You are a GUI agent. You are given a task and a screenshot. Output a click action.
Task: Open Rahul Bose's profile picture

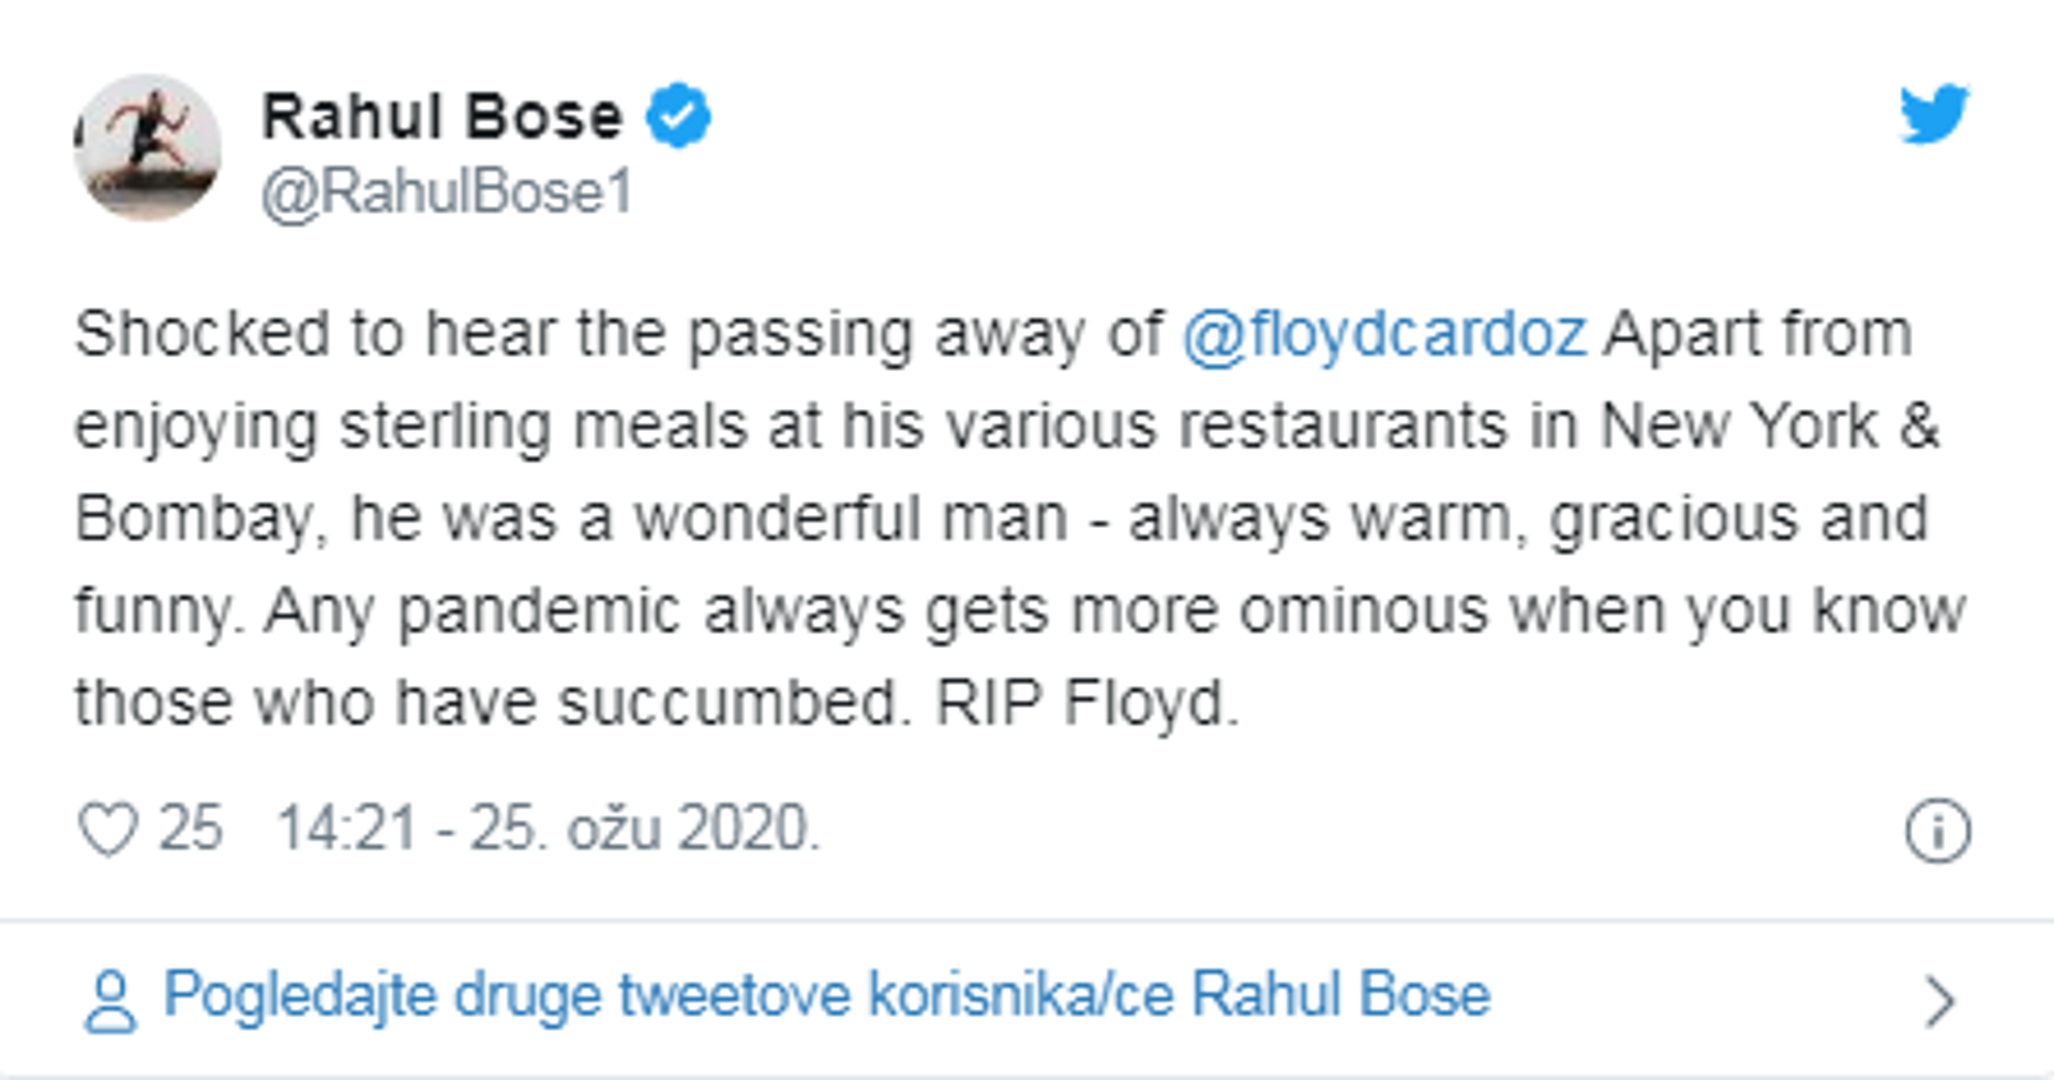pyautogui.click(x=147, y=147)
